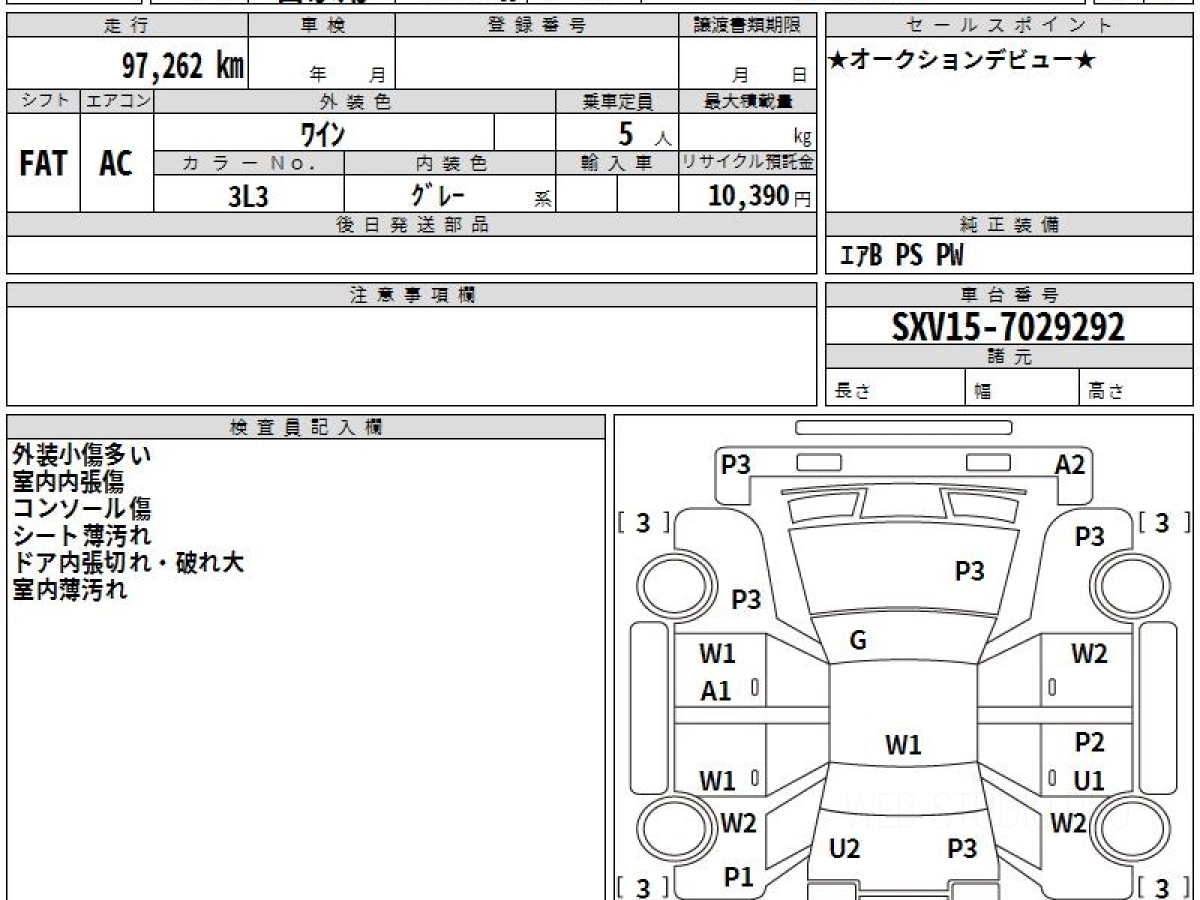The image size is (1200, 900).
Task: Click the inspector note 外装小傷多い
Action: (x=82, y=455)
